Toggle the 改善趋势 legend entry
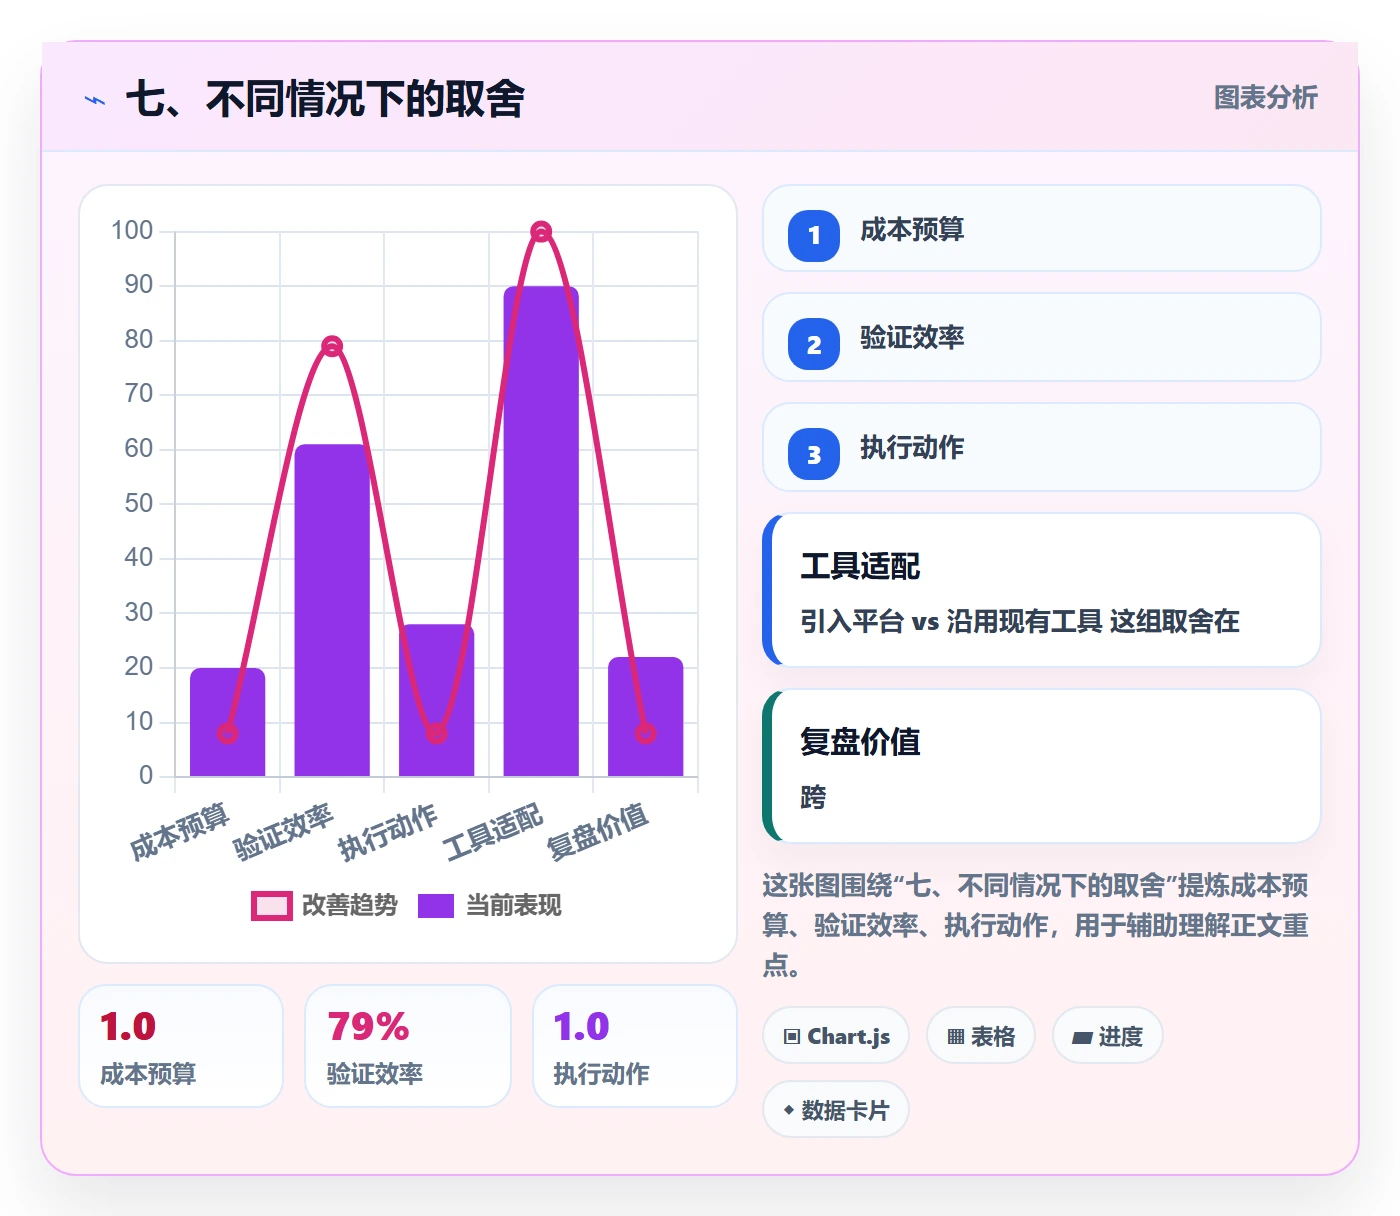Image resolution: width=1400 pixels, height=1216 pixels. click(325, 905)
